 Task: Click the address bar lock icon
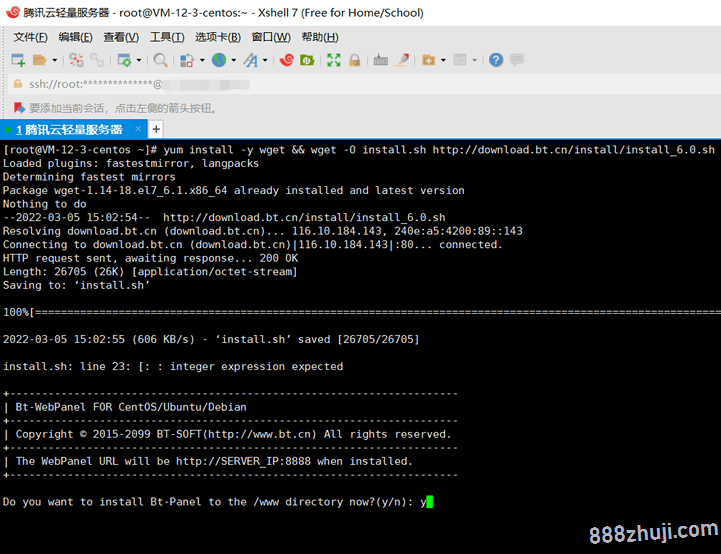coord(17,84)
